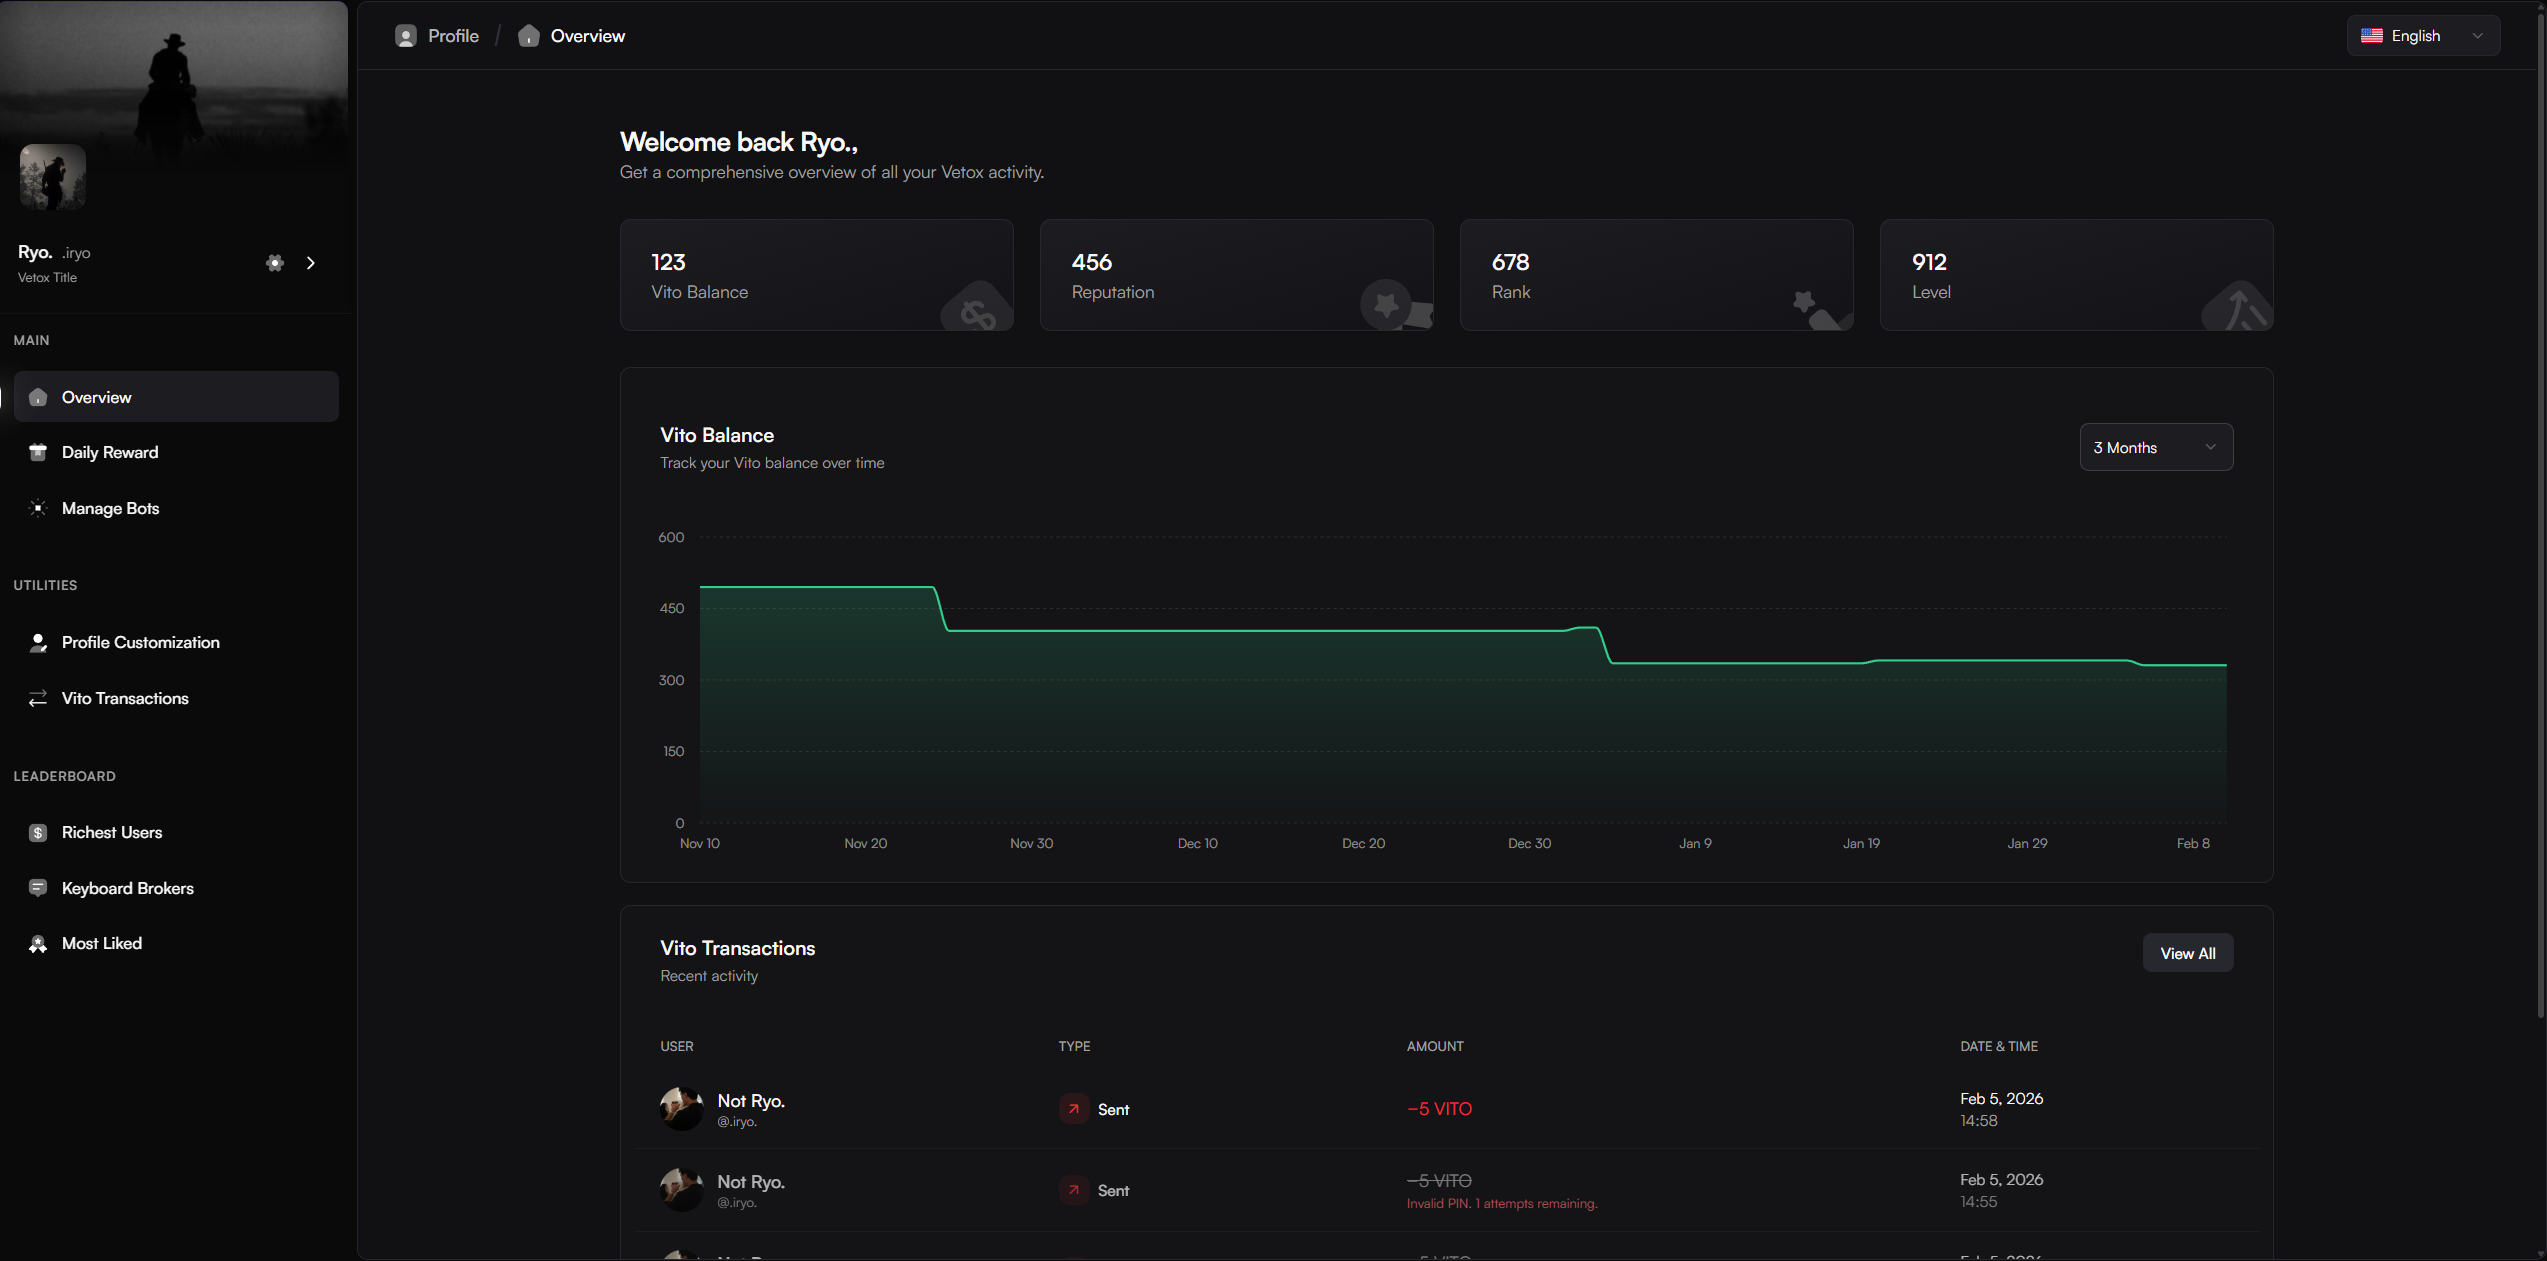
Task: Open settings via the gear icon next to Ryo
Action: [x=275, y=263]
